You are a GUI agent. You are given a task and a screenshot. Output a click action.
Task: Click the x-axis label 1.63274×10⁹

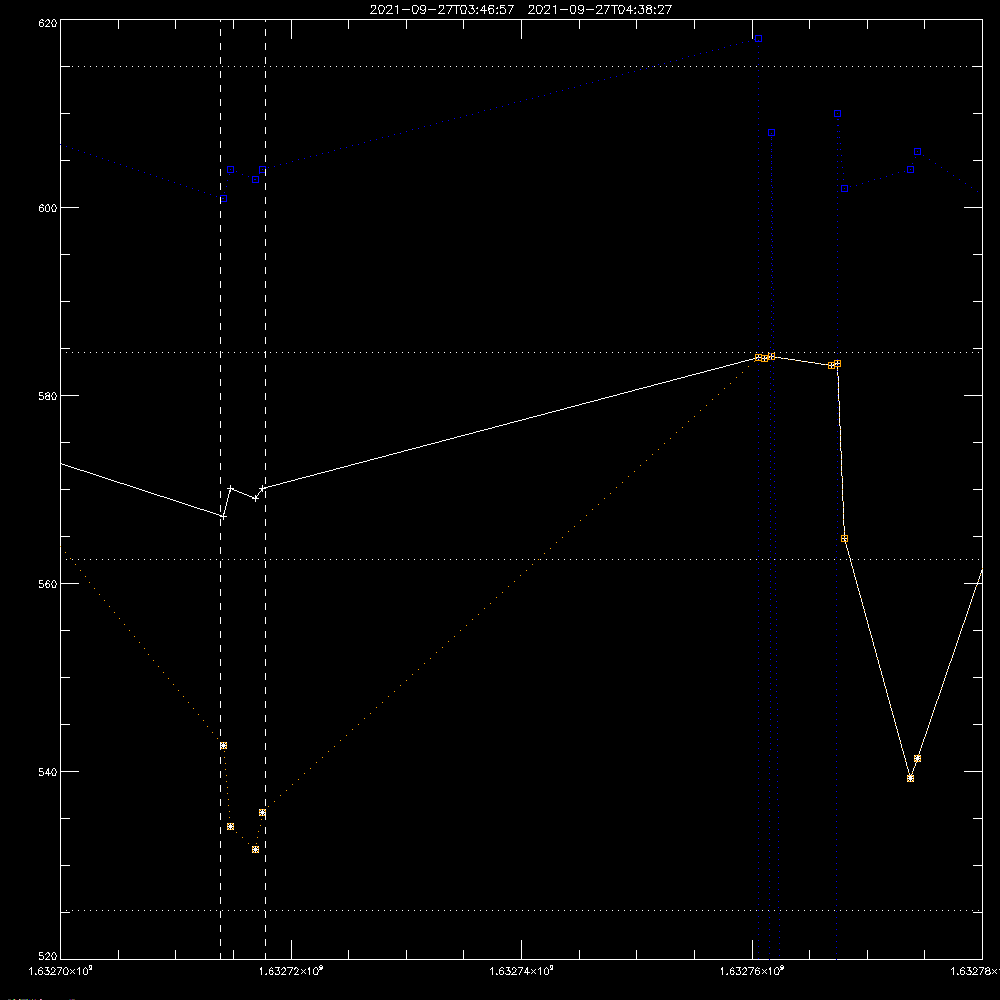tap(522, 971)
